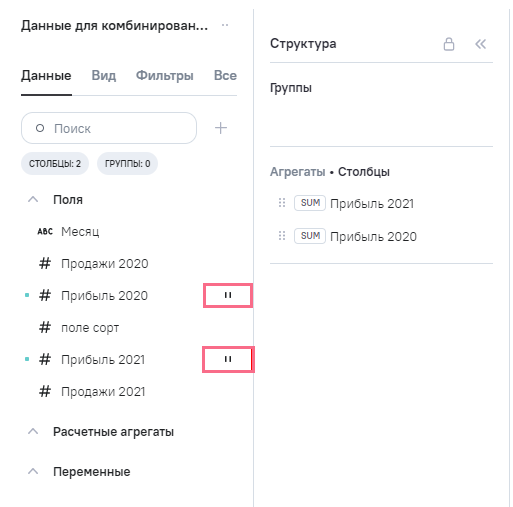Click the pause-style icon next to Прибыль 2020

coord(228,295)
